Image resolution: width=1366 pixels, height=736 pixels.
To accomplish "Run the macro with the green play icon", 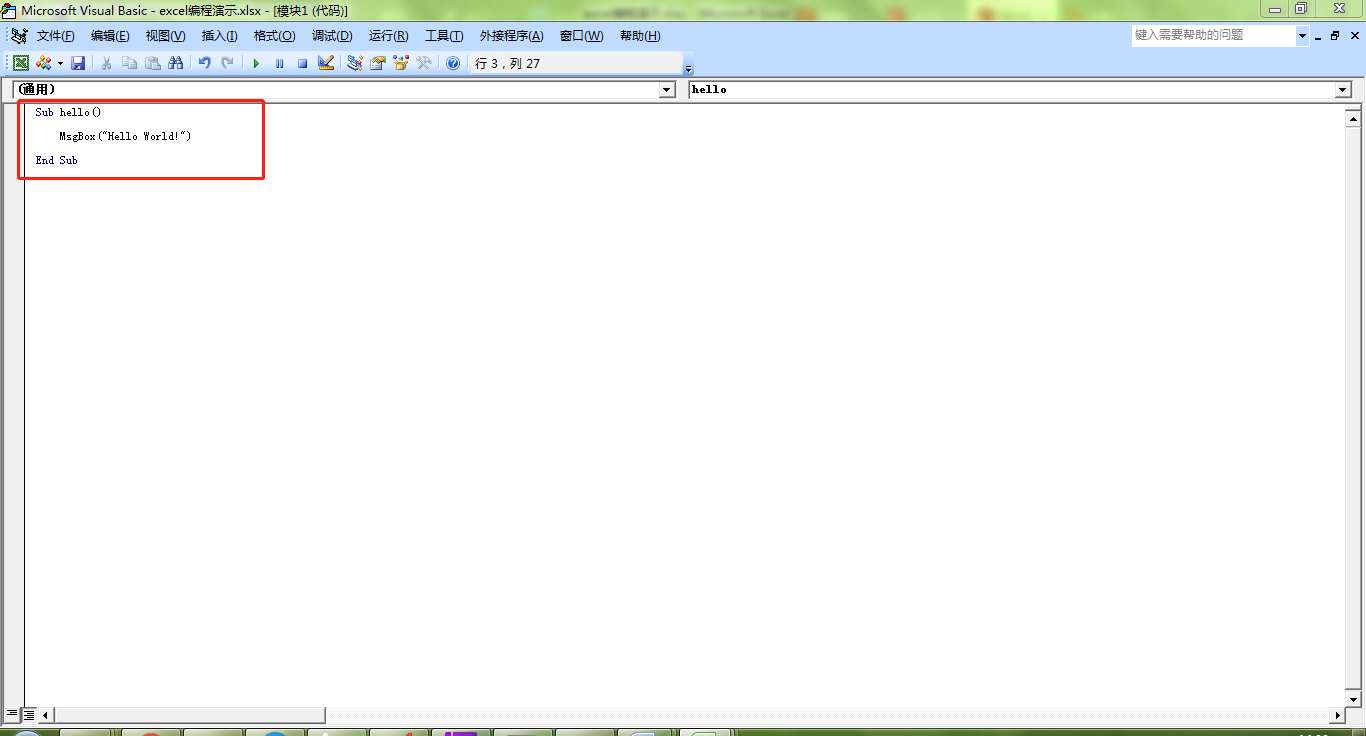I will (256, 63).
